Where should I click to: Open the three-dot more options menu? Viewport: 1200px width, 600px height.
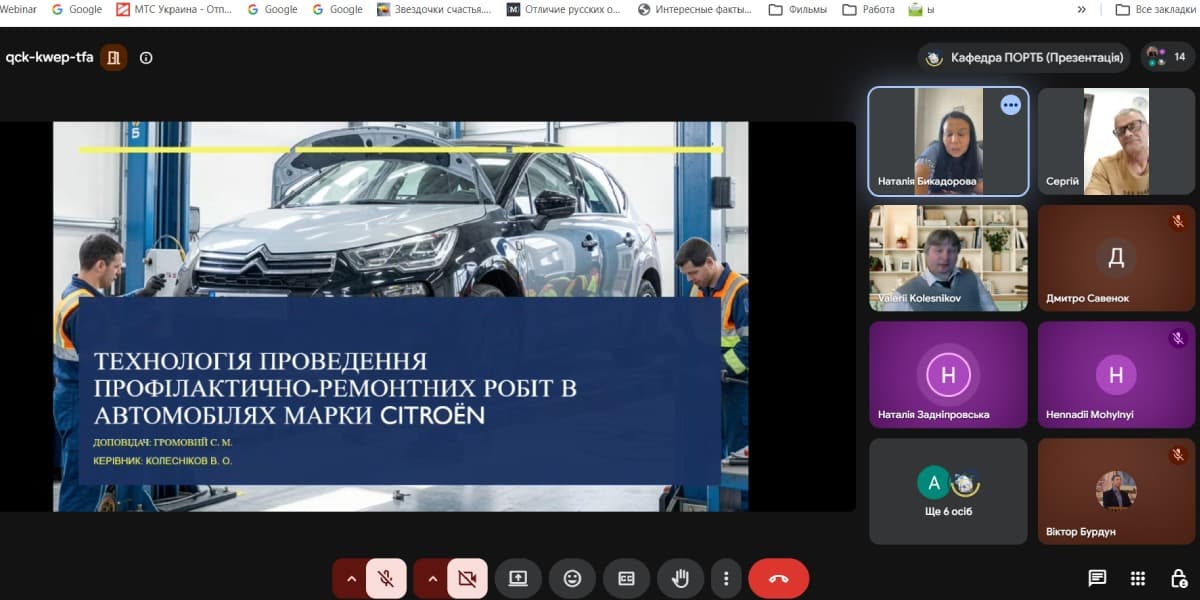(726, 578)
